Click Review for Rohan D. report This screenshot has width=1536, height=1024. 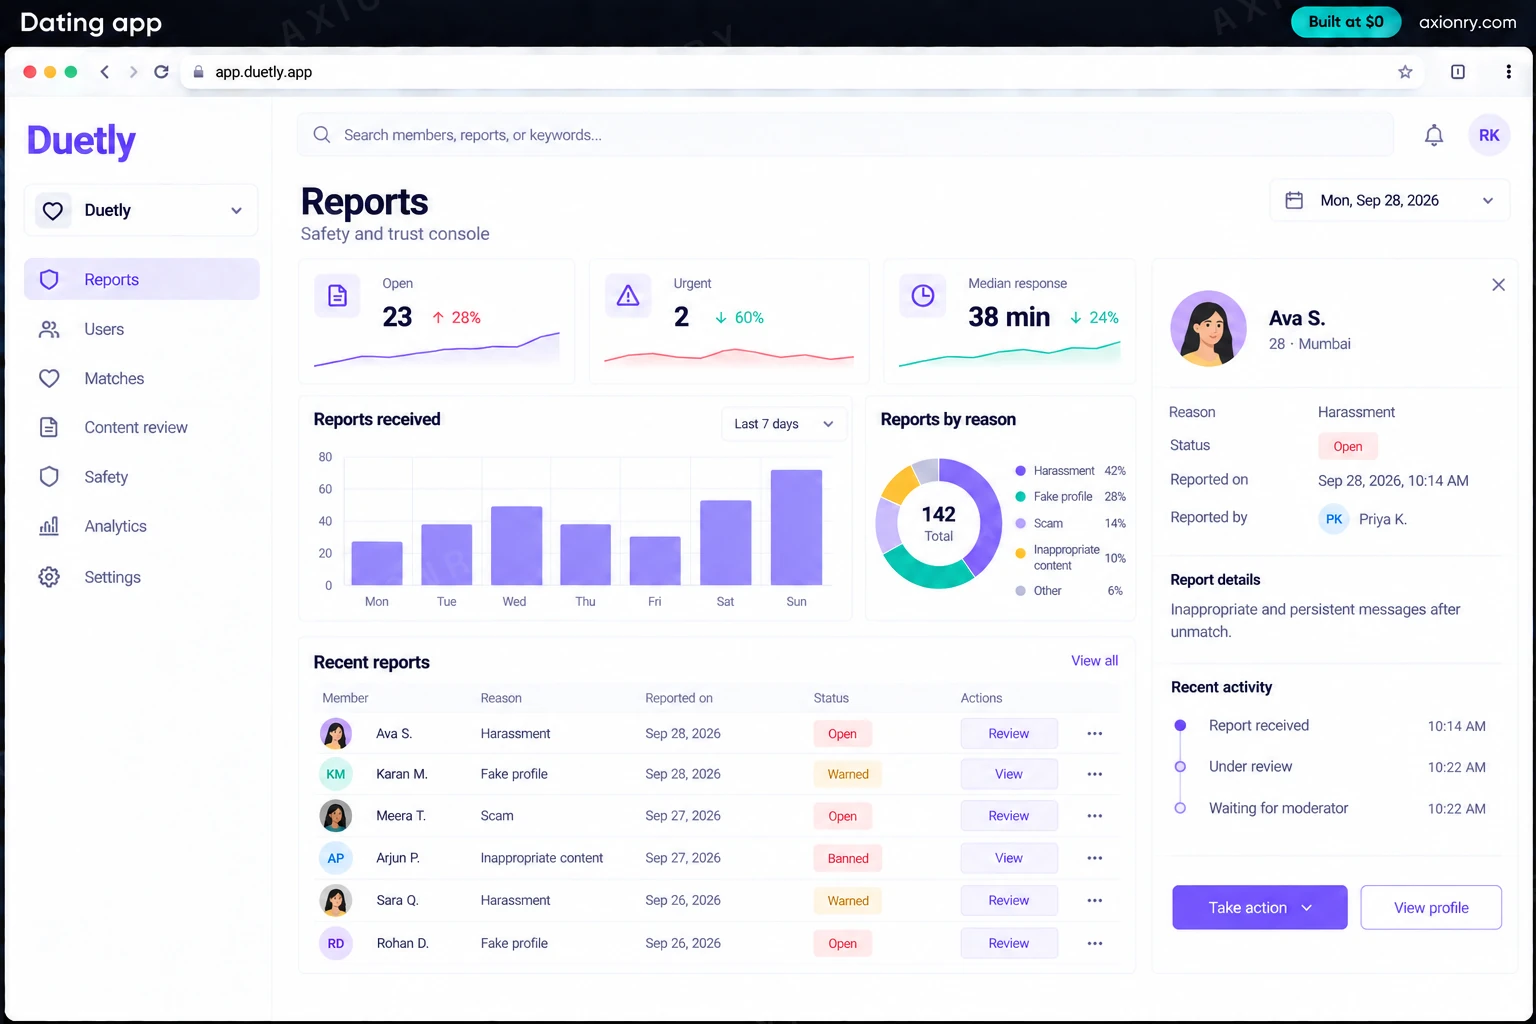tap(1009, 943)
